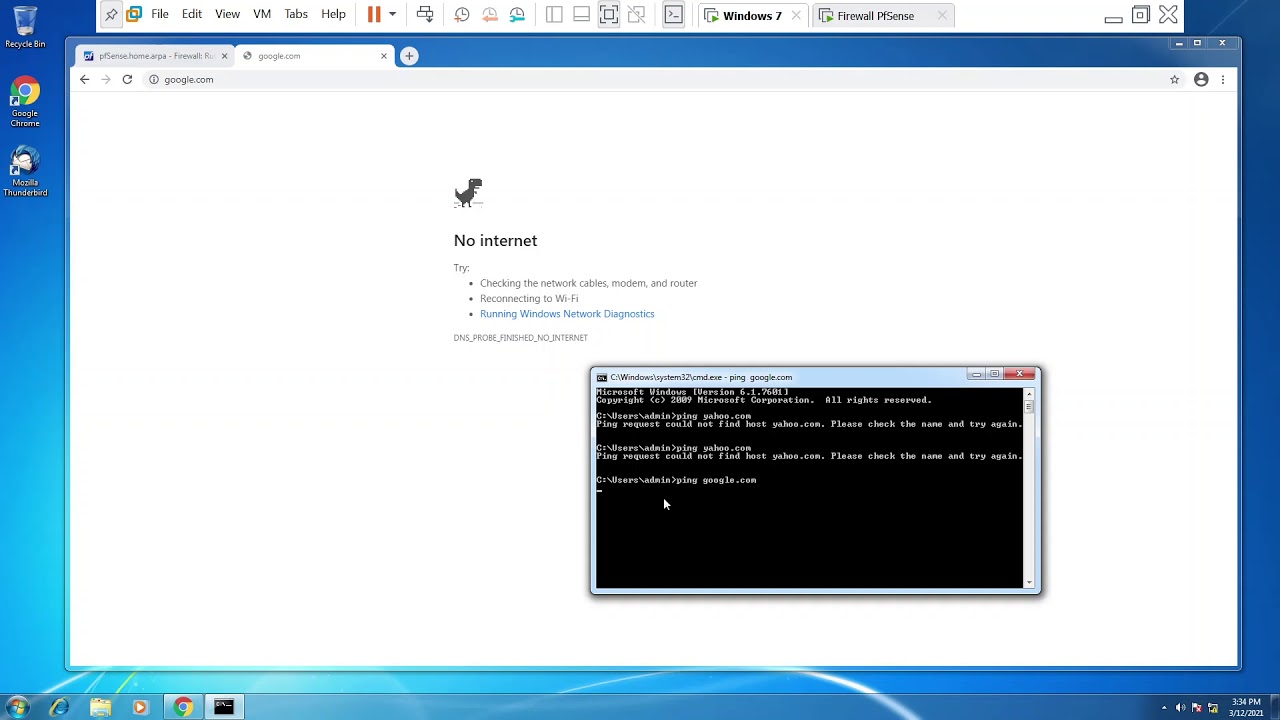The image size is (1280, 720).
Task: Click the cmd.exe window title bar icon
Action: click(602, 378)
